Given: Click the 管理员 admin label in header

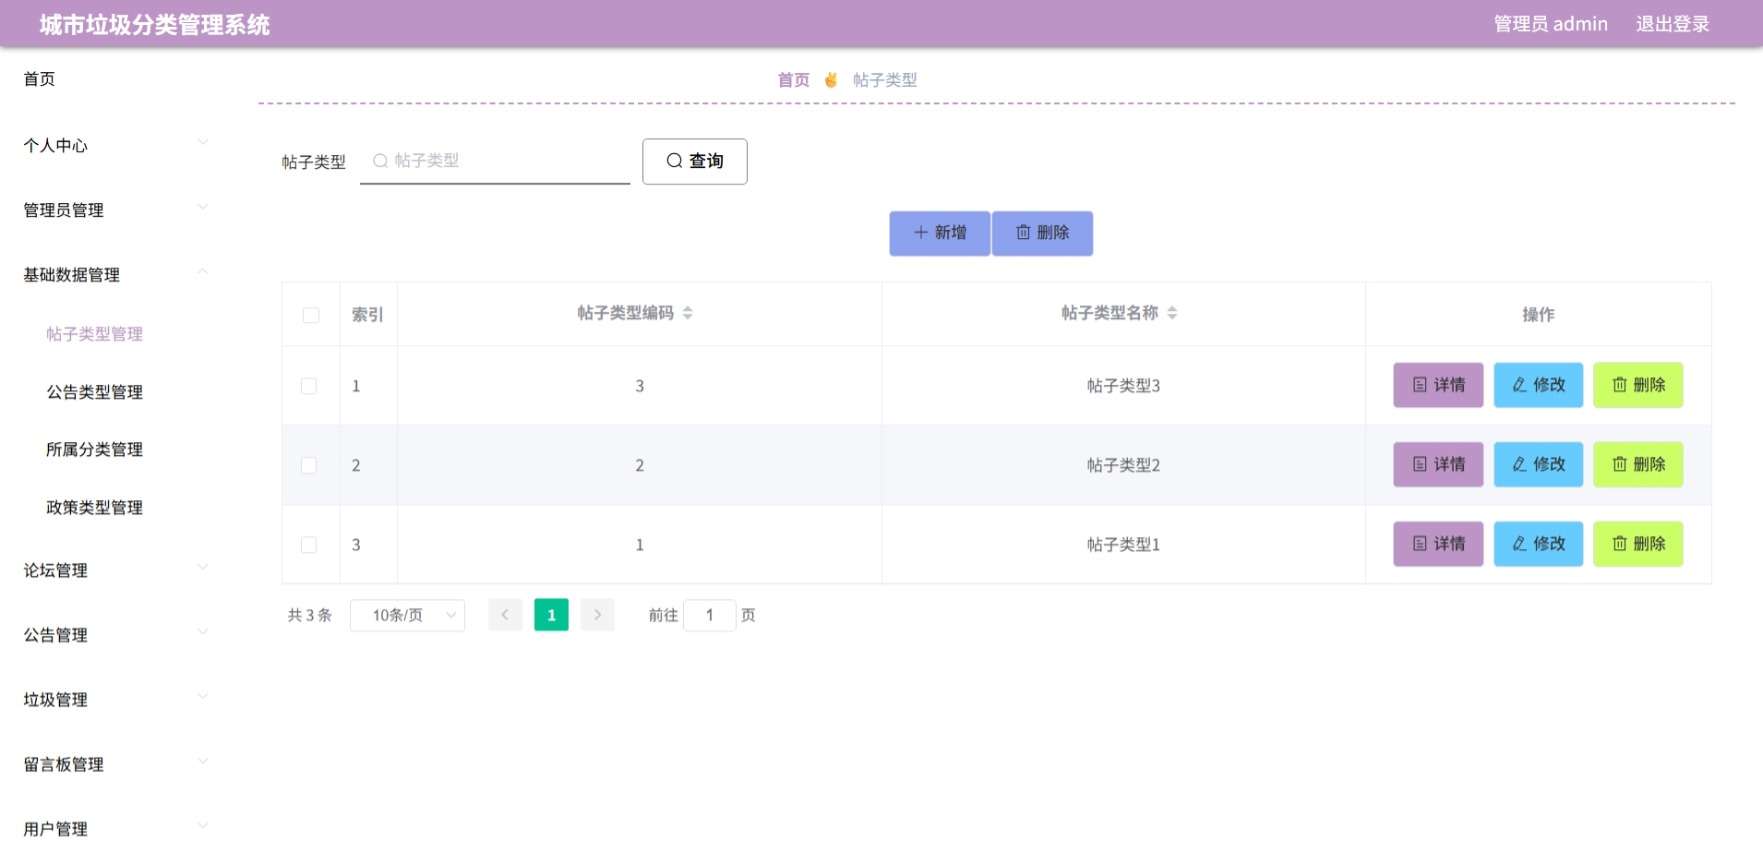Looking at the screenshot, I should pyautogui.click(x=1550, y=24).
